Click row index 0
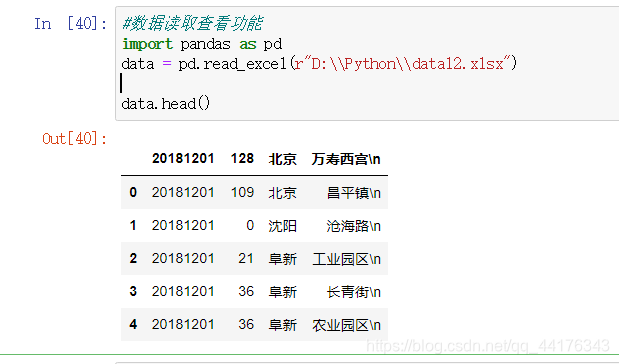Image resolution: width=619 pixels, height=364 pixels. (x=133, y=192)
